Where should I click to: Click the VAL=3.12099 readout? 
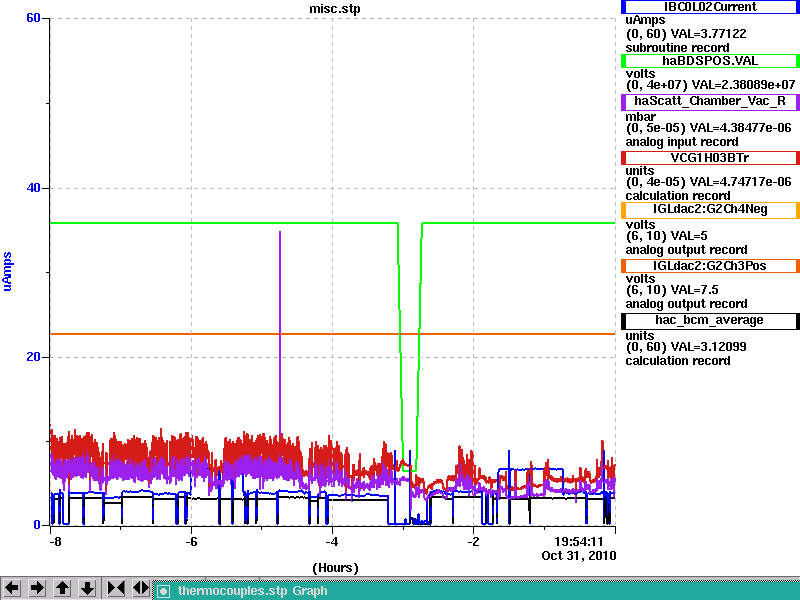tap(708, 347)
